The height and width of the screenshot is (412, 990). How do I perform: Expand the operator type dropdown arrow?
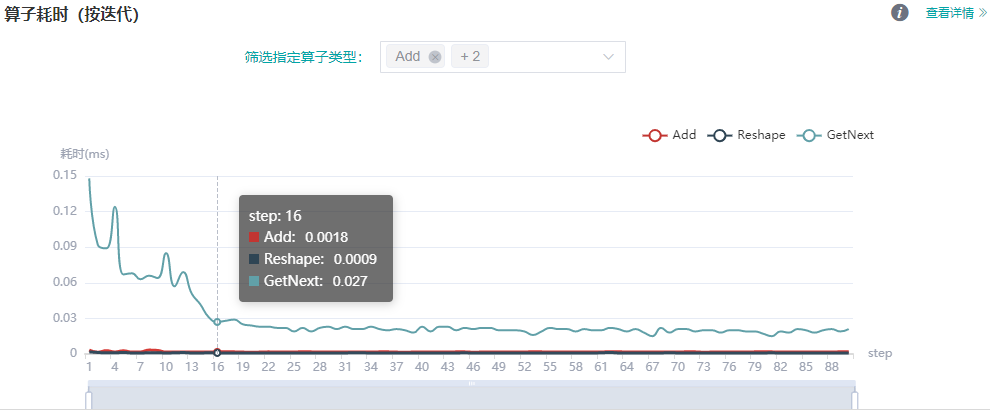608,57
